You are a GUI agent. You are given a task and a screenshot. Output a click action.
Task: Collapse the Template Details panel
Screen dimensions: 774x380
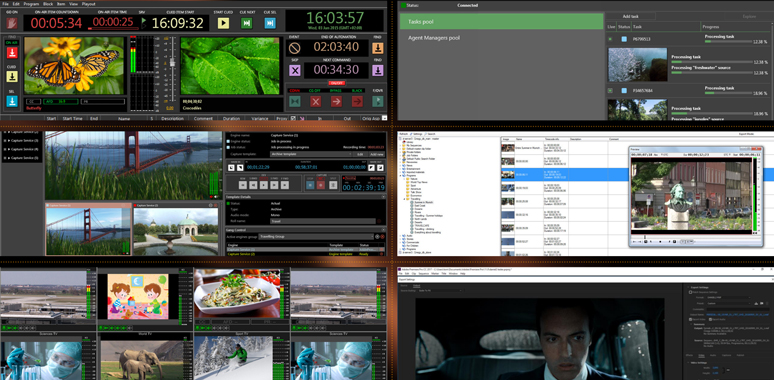pyautogui.click(x=383, y=197)
